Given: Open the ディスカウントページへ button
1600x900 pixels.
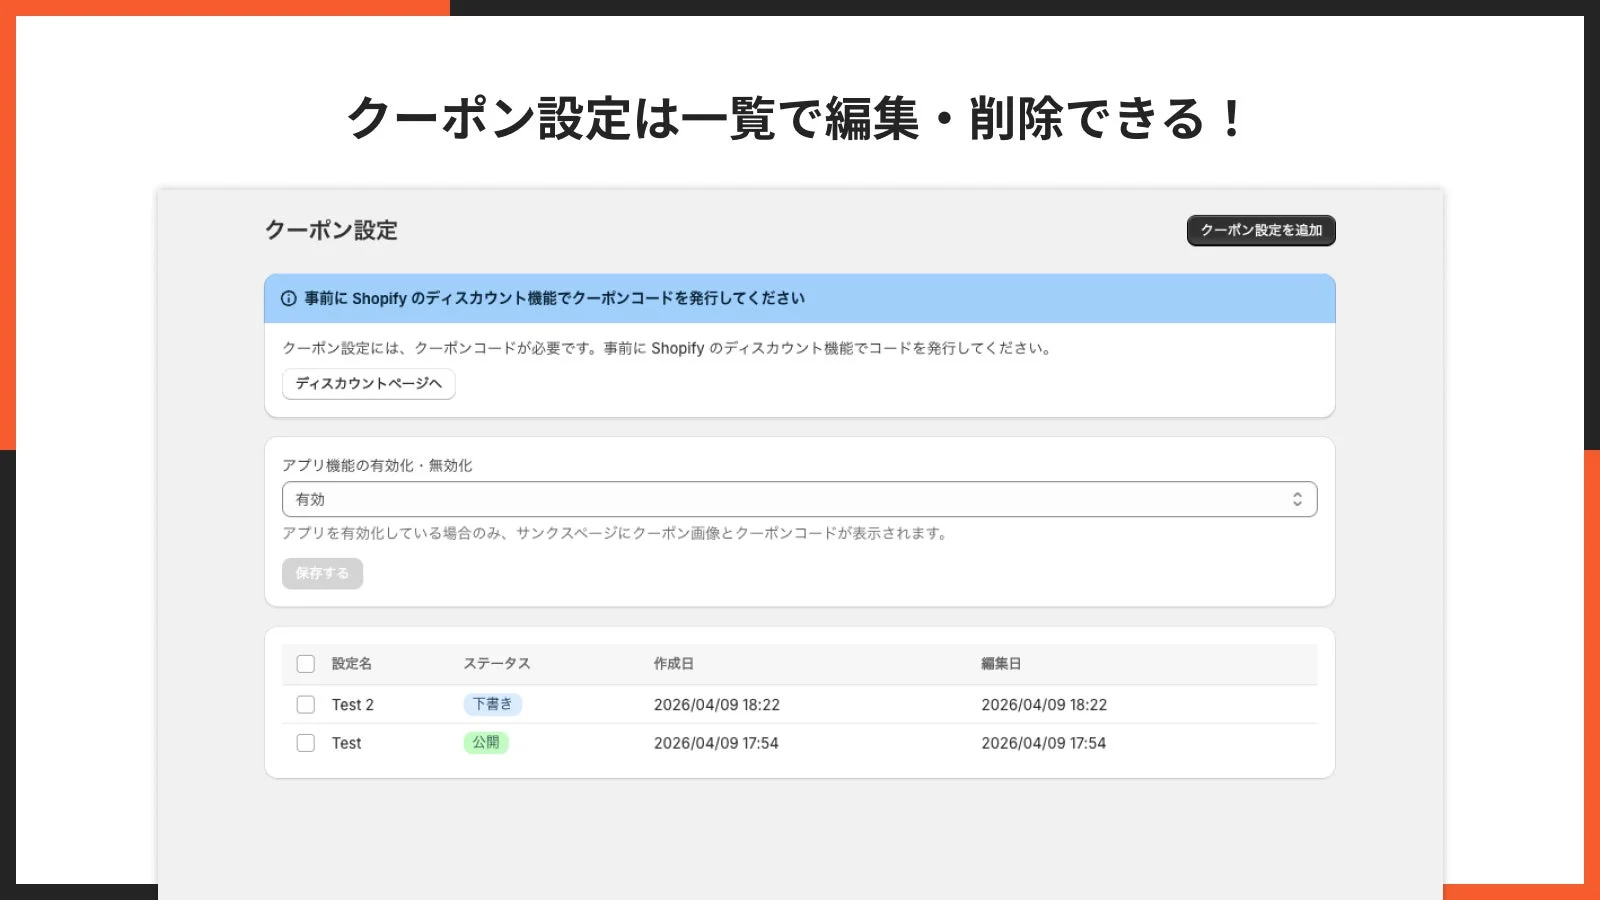Looking at the screenshot, I should pyautogui.click(x=368, y=384).
